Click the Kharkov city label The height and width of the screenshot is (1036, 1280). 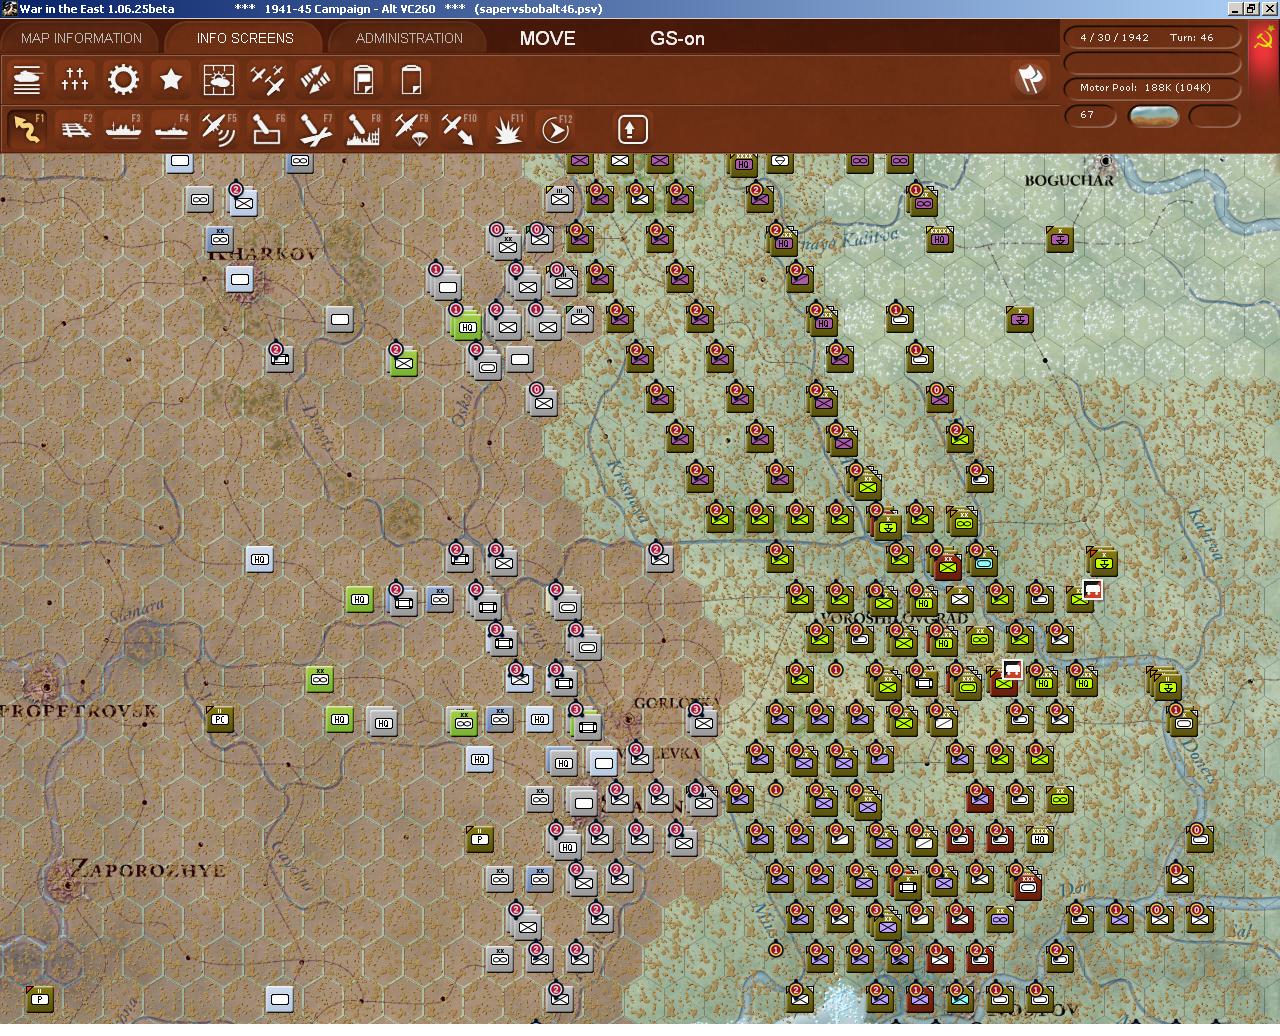click(x=262, y=253)
